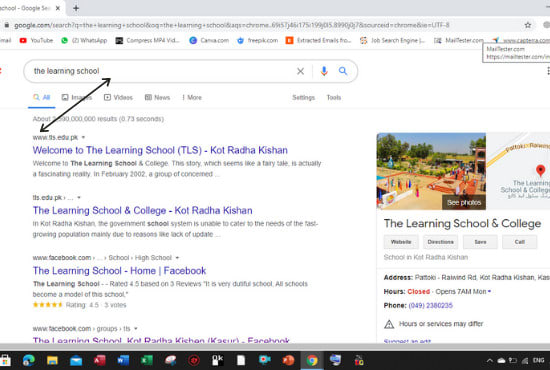
Task: Expand opening hours dropdown arrow
Action: pyautogui.click(x=489, y=291)
